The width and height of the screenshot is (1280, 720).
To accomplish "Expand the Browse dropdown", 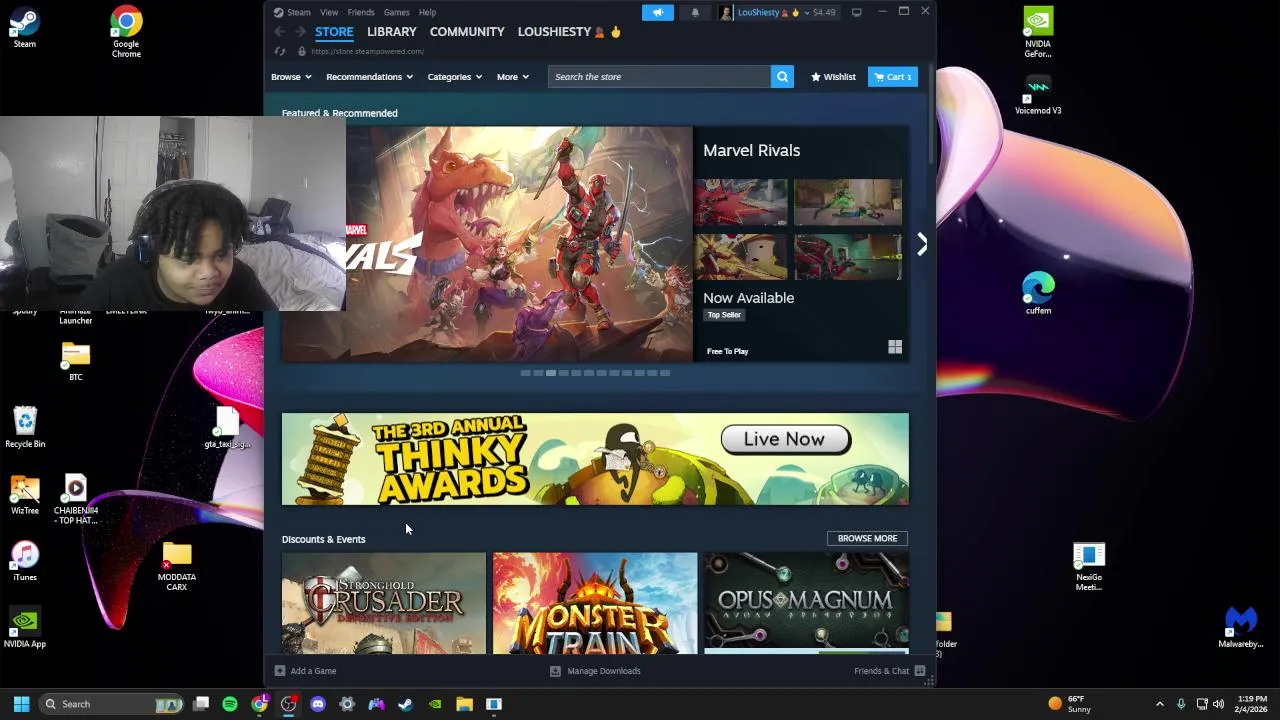I will 291,77.
